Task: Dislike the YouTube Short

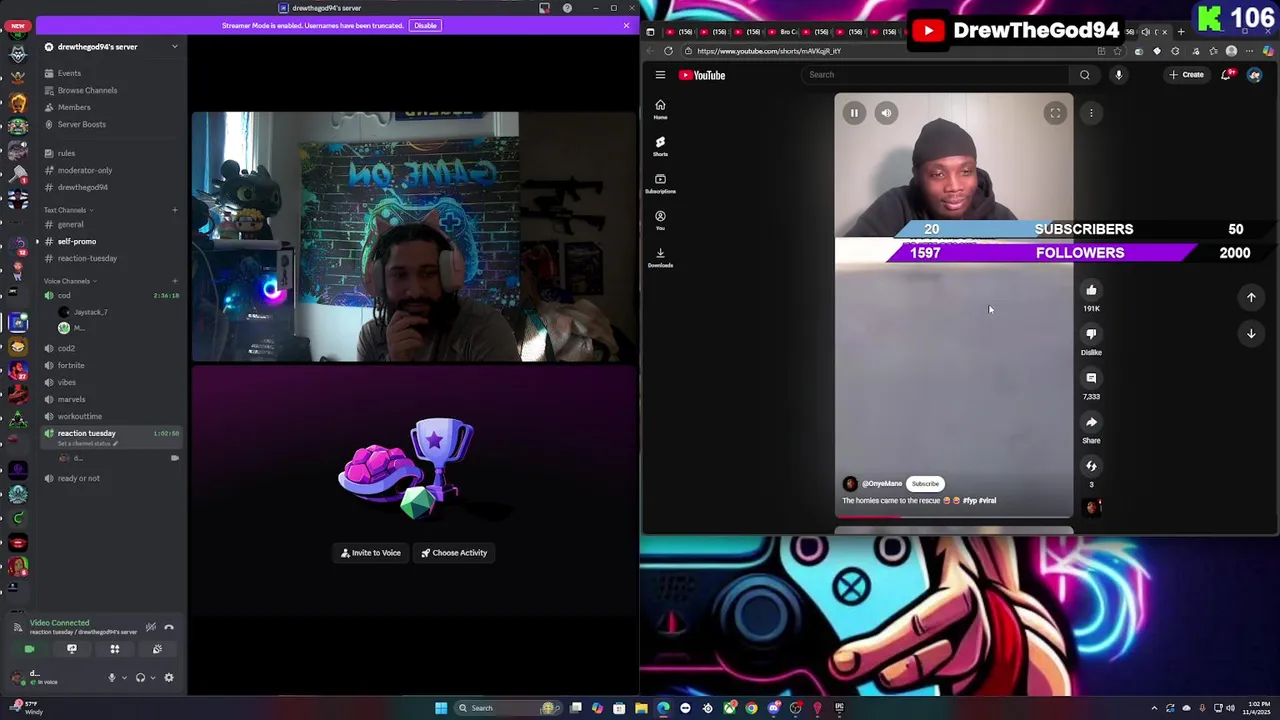Action: [x=1091, y=334]
